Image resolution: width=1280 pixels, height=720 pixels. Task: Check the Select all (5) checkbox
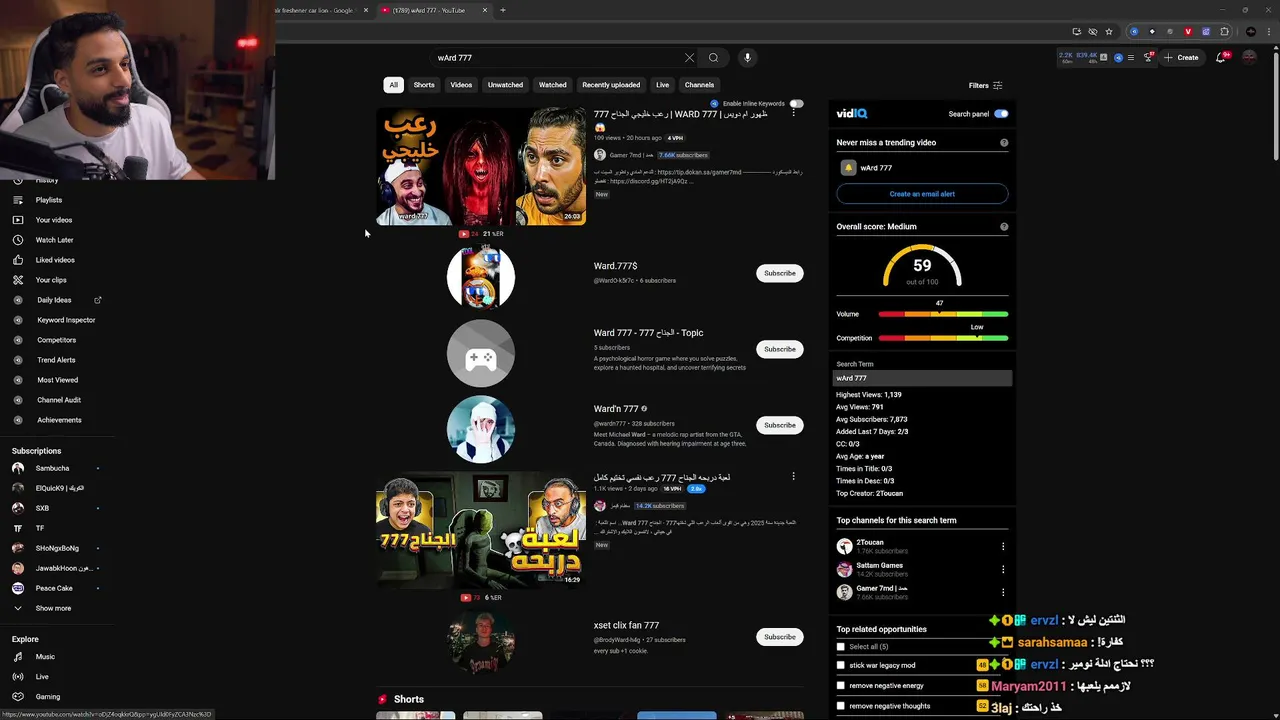[x=841, y=647]
